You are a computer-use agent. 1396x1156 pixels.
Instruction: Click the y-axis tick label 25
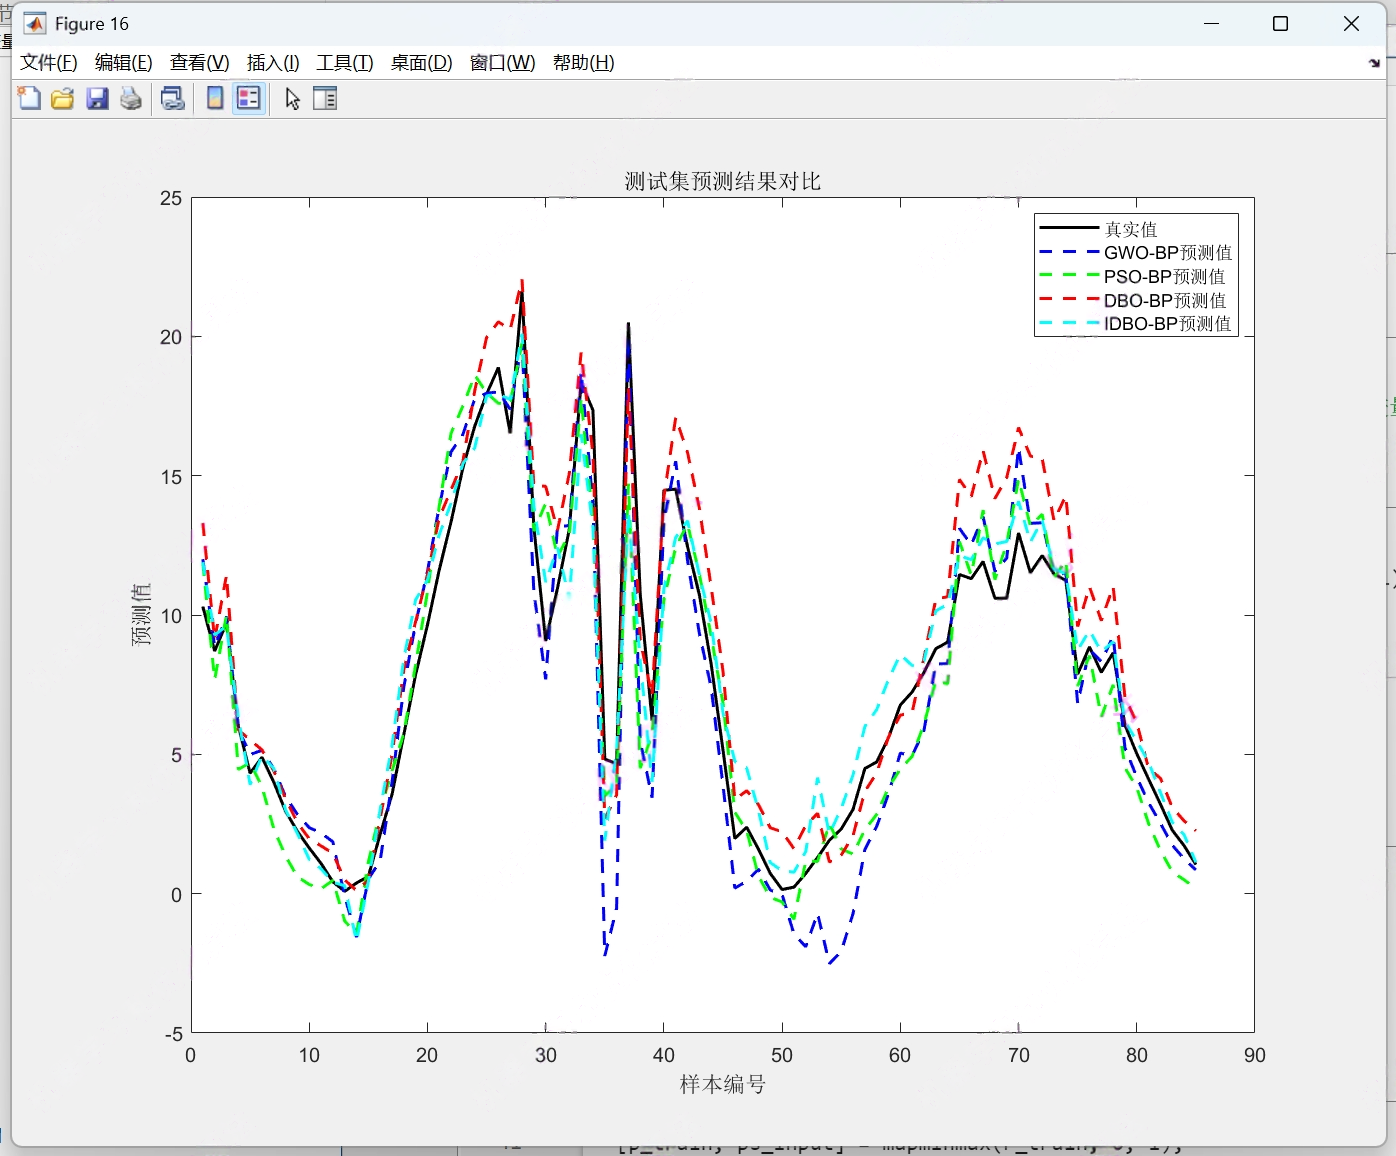[x=171, y=198]
